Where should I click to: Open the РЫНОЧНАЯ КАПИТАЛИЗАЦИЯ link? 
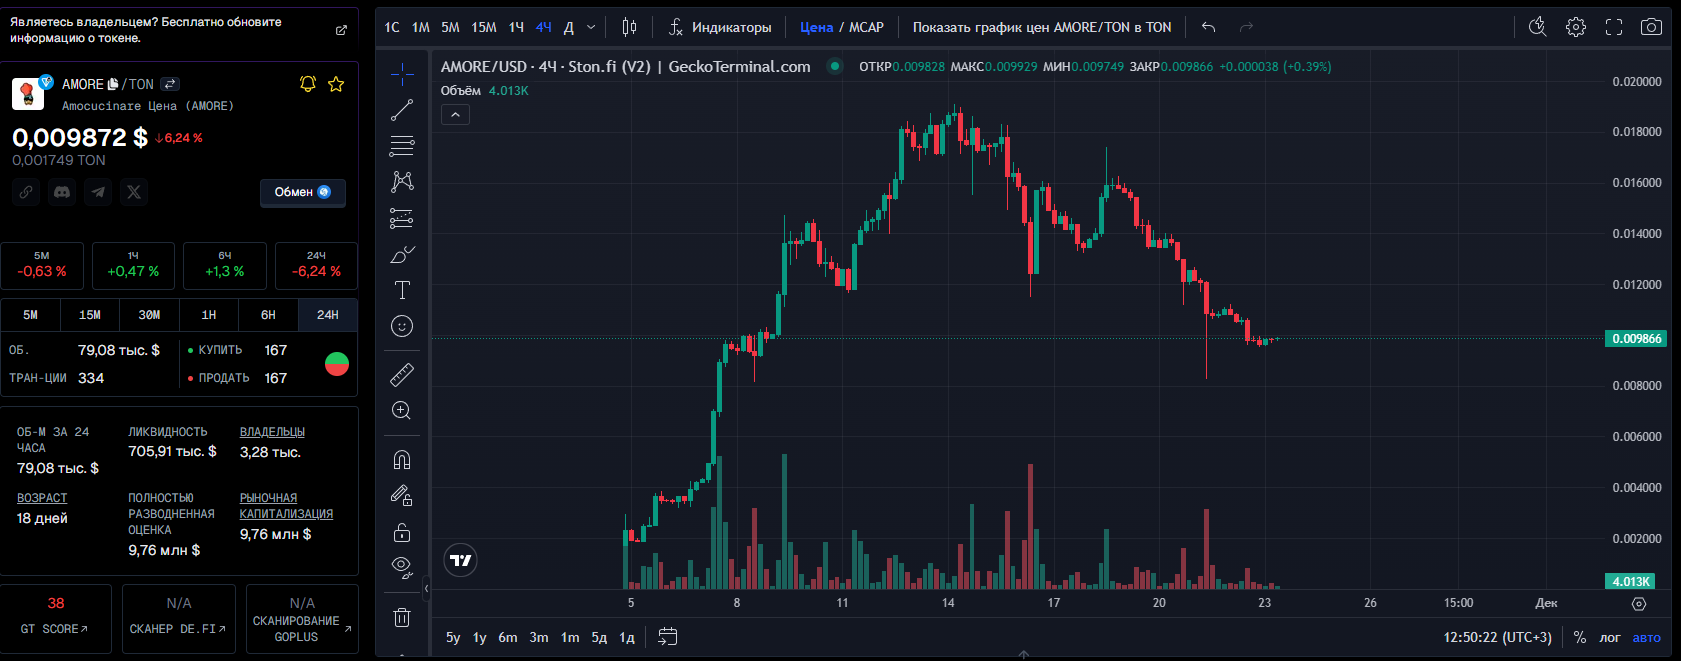[x=286, y=506]
